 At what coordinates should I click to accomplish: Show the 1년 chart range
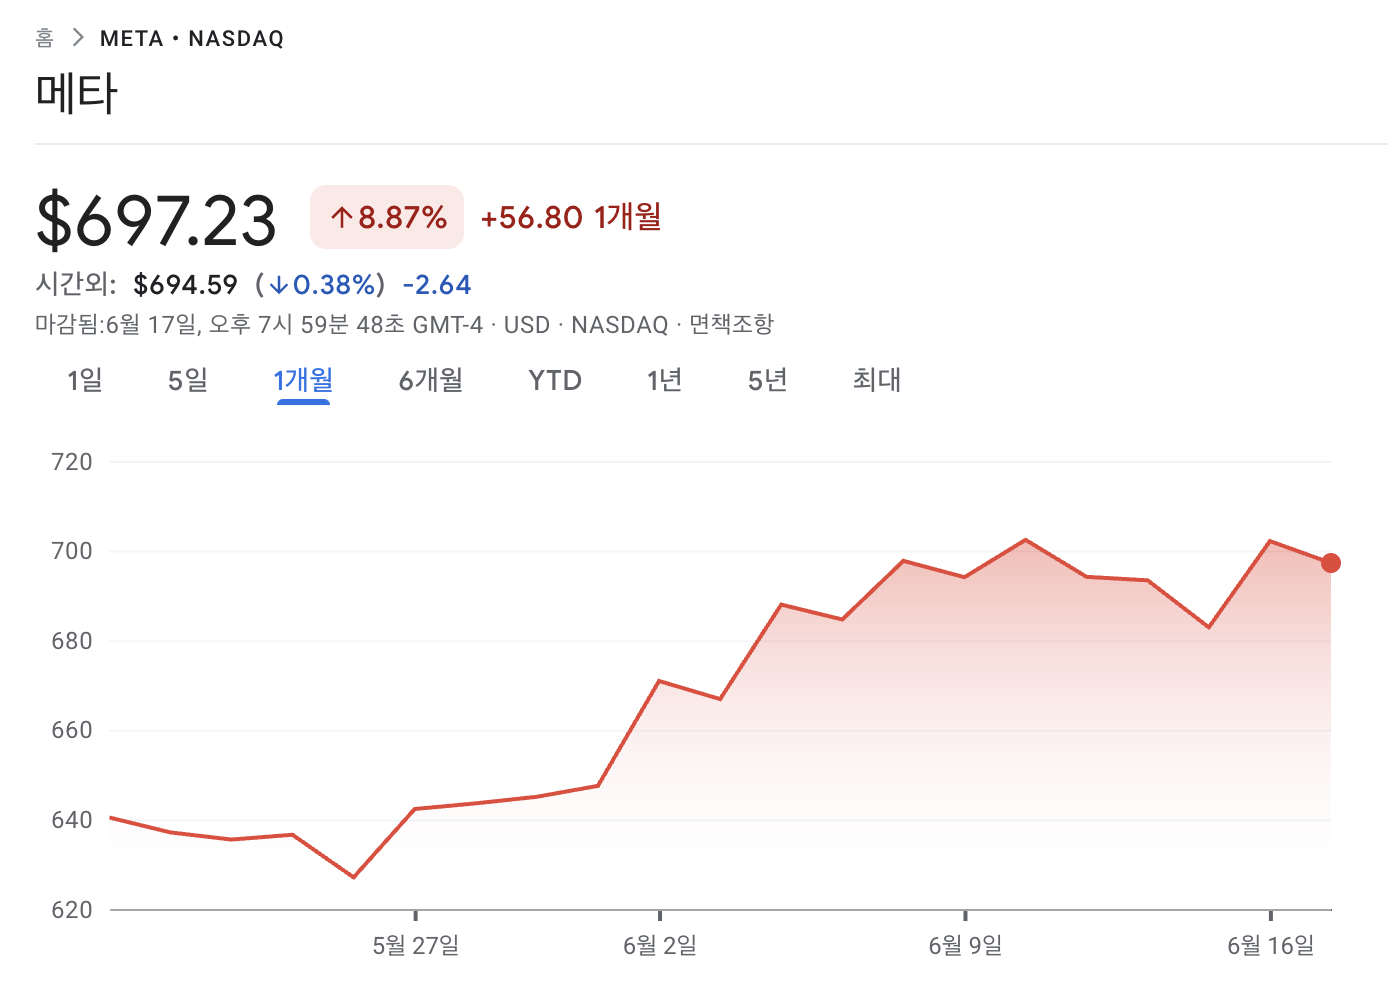coord(664,380)
